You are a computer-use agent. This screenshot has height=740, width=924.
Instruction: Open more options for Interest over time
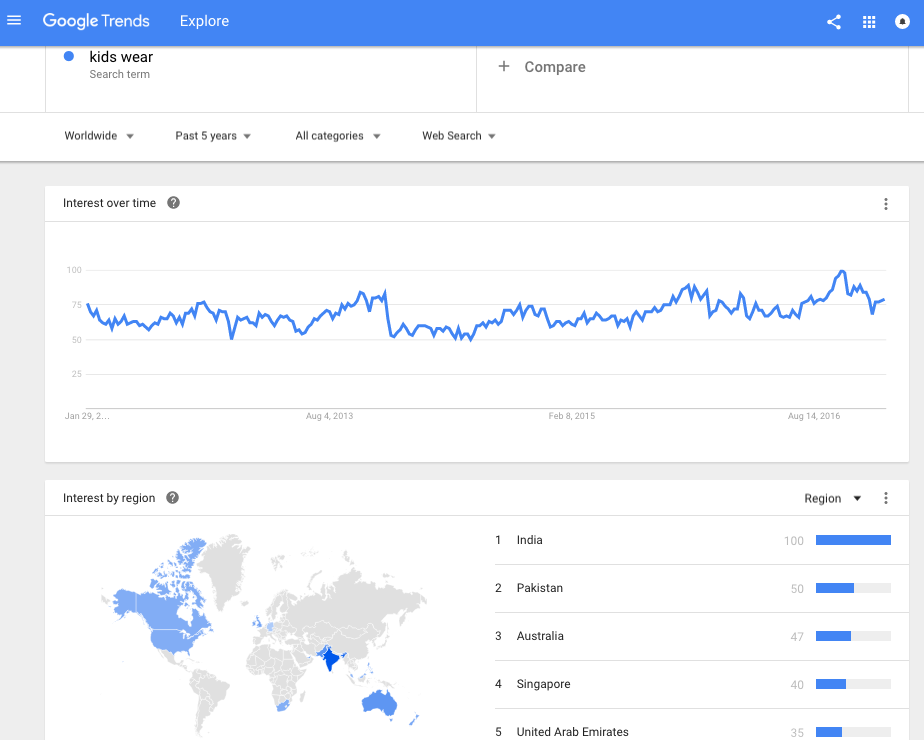[885, 204]
